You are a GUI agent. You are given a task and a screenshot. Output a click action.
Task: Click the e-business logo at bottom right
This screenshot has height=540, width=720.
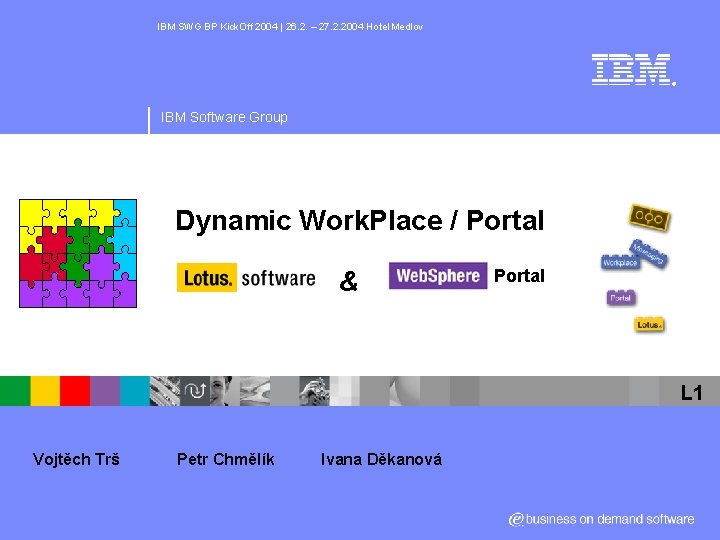[601, 519]
